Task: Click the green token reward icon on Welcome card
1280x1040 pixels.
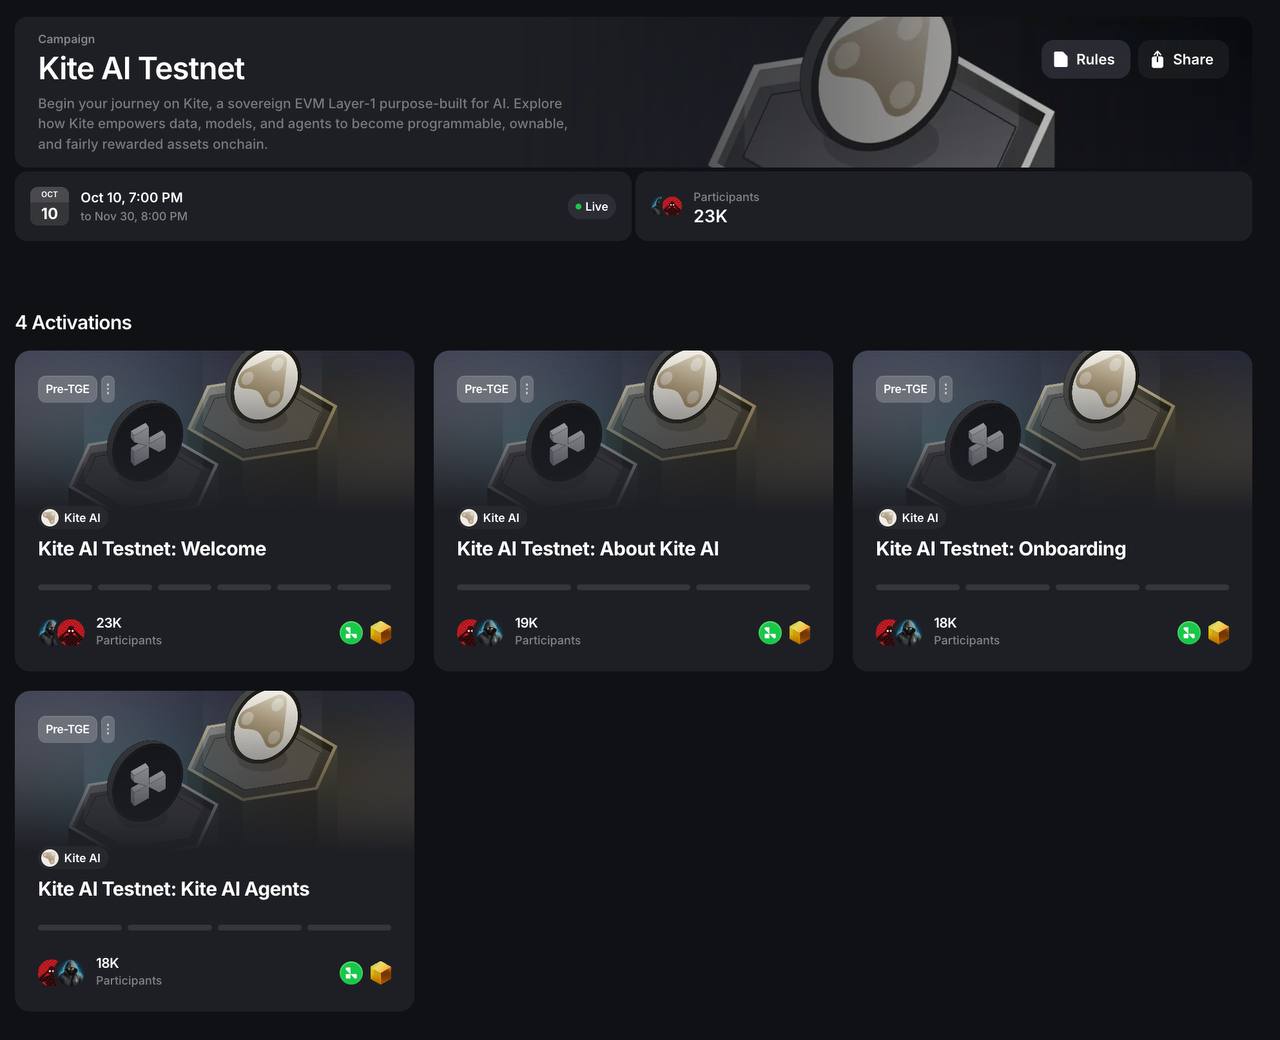Action: coord(351,633)
